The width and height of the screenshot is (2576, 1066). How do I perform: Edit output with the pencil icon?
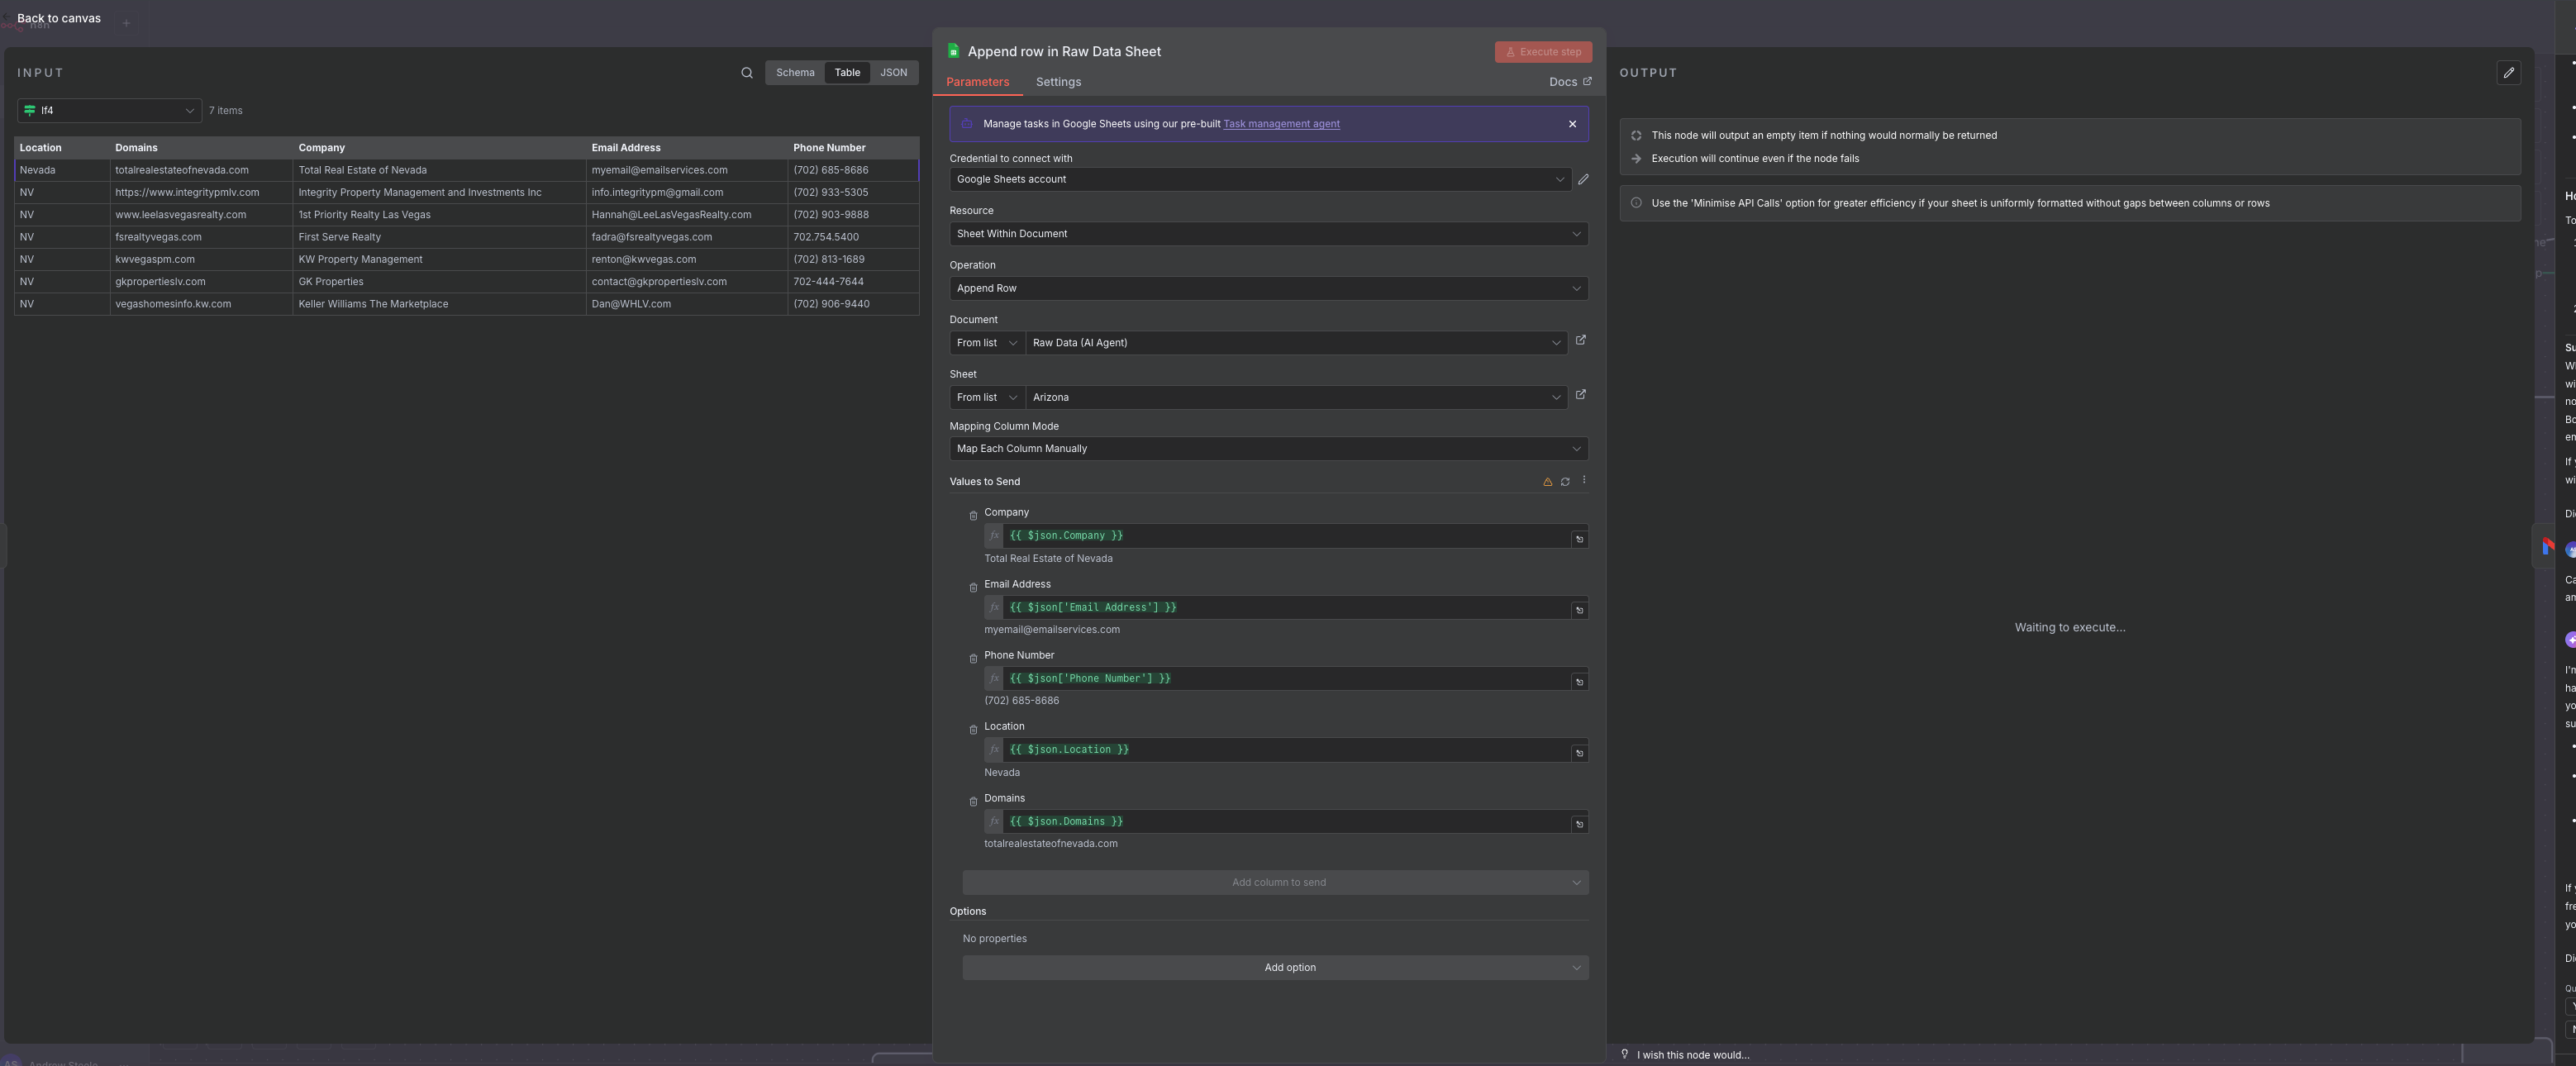(2508, 73)
